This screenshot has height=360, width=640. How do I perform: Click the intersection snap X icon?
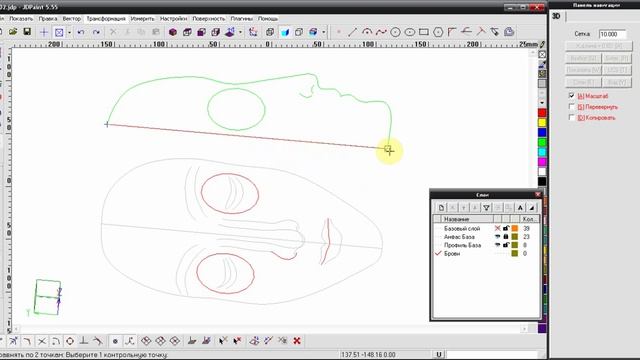[x=42, y=340]
